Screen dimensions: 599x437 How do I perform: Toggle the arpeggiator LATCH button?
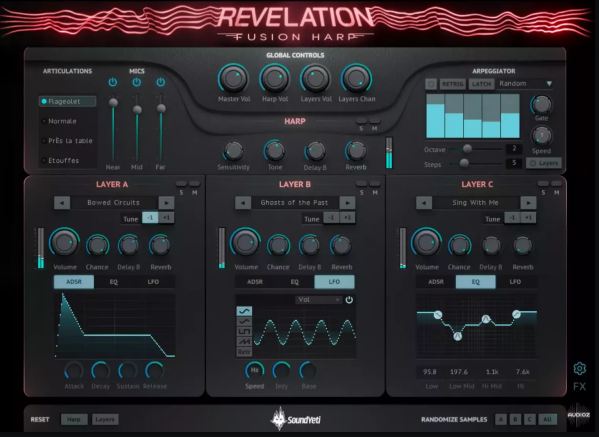point(481,84)
